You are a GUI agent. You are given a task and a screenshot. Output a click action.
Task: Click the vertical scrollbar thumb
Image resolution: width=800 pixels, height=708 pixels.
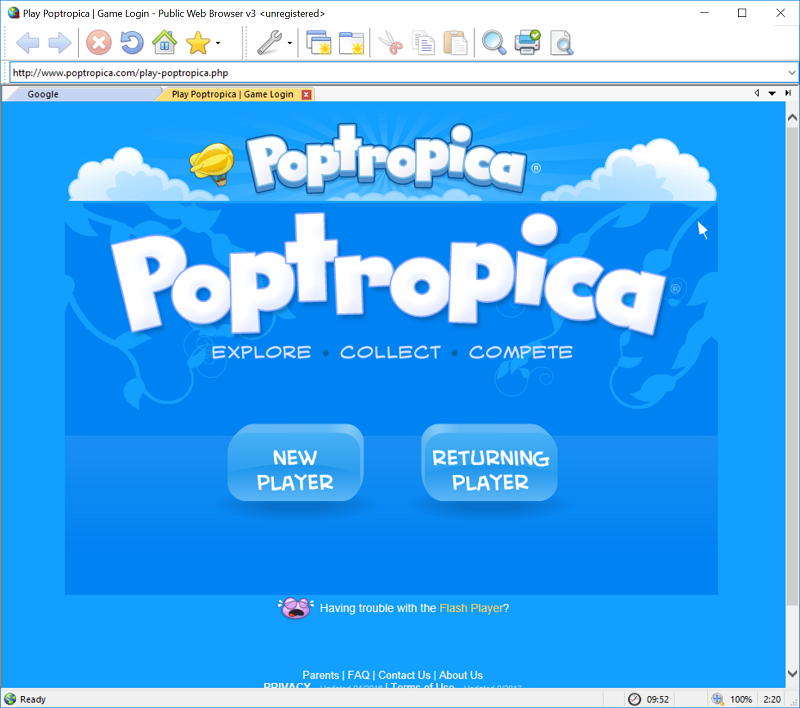(x=792, y=366)
